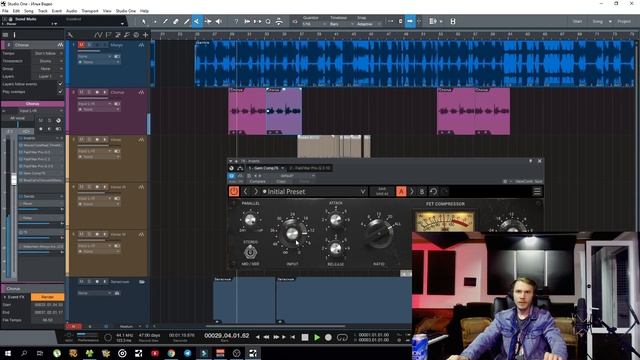The width and height of the screenshot is (640, 360).
Task: Click the Record transport button
Action: [x=328, y=338]
